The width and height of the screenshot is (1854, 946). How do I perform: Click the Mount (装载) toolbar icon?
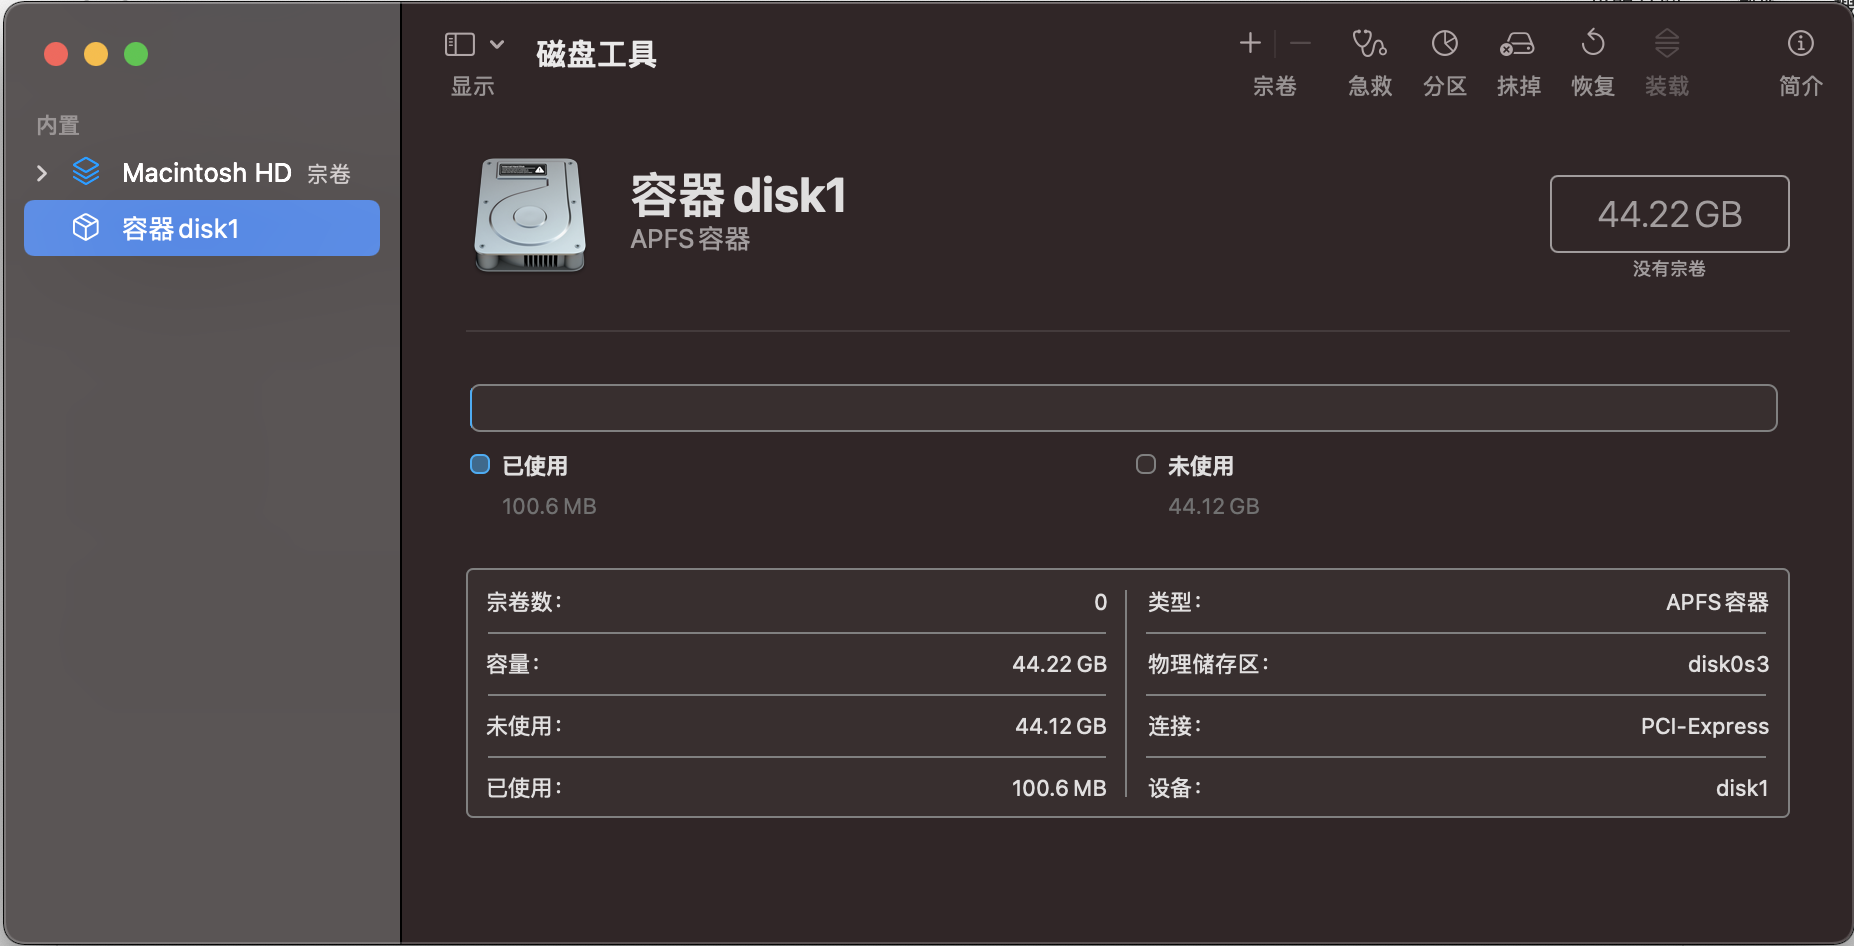1666,44
